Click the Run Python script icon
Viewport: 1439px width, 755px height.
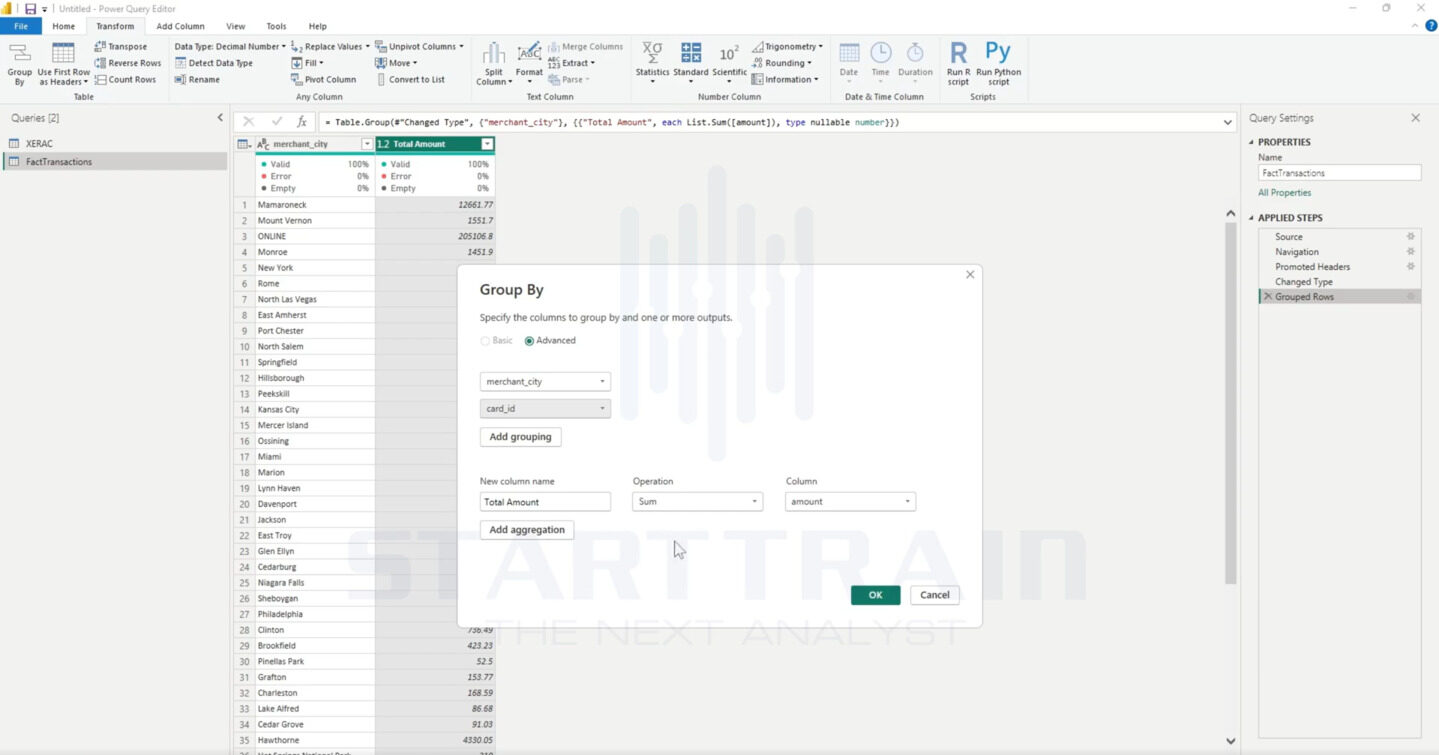(x=998, y=64)
